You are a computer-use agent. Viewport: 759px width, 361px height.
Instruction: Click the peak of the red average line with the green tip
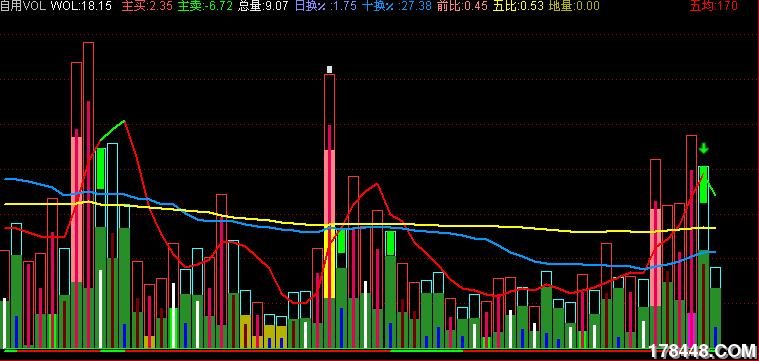click(x=124, y=121)
